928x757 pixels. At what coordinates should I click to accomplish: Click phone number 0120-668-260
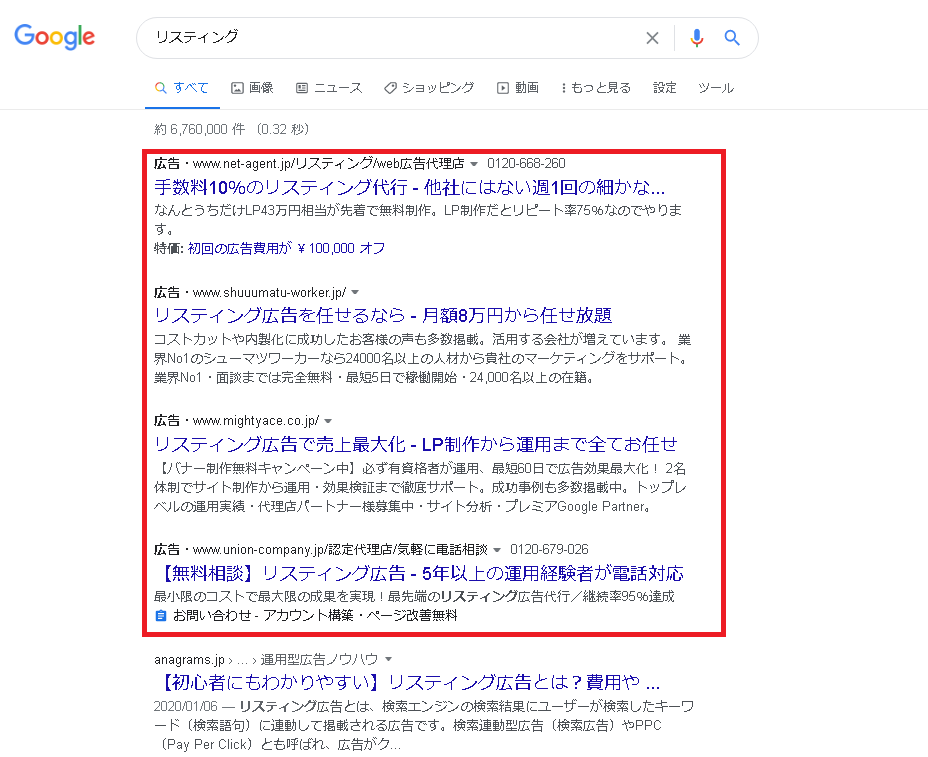click(526, 163)
